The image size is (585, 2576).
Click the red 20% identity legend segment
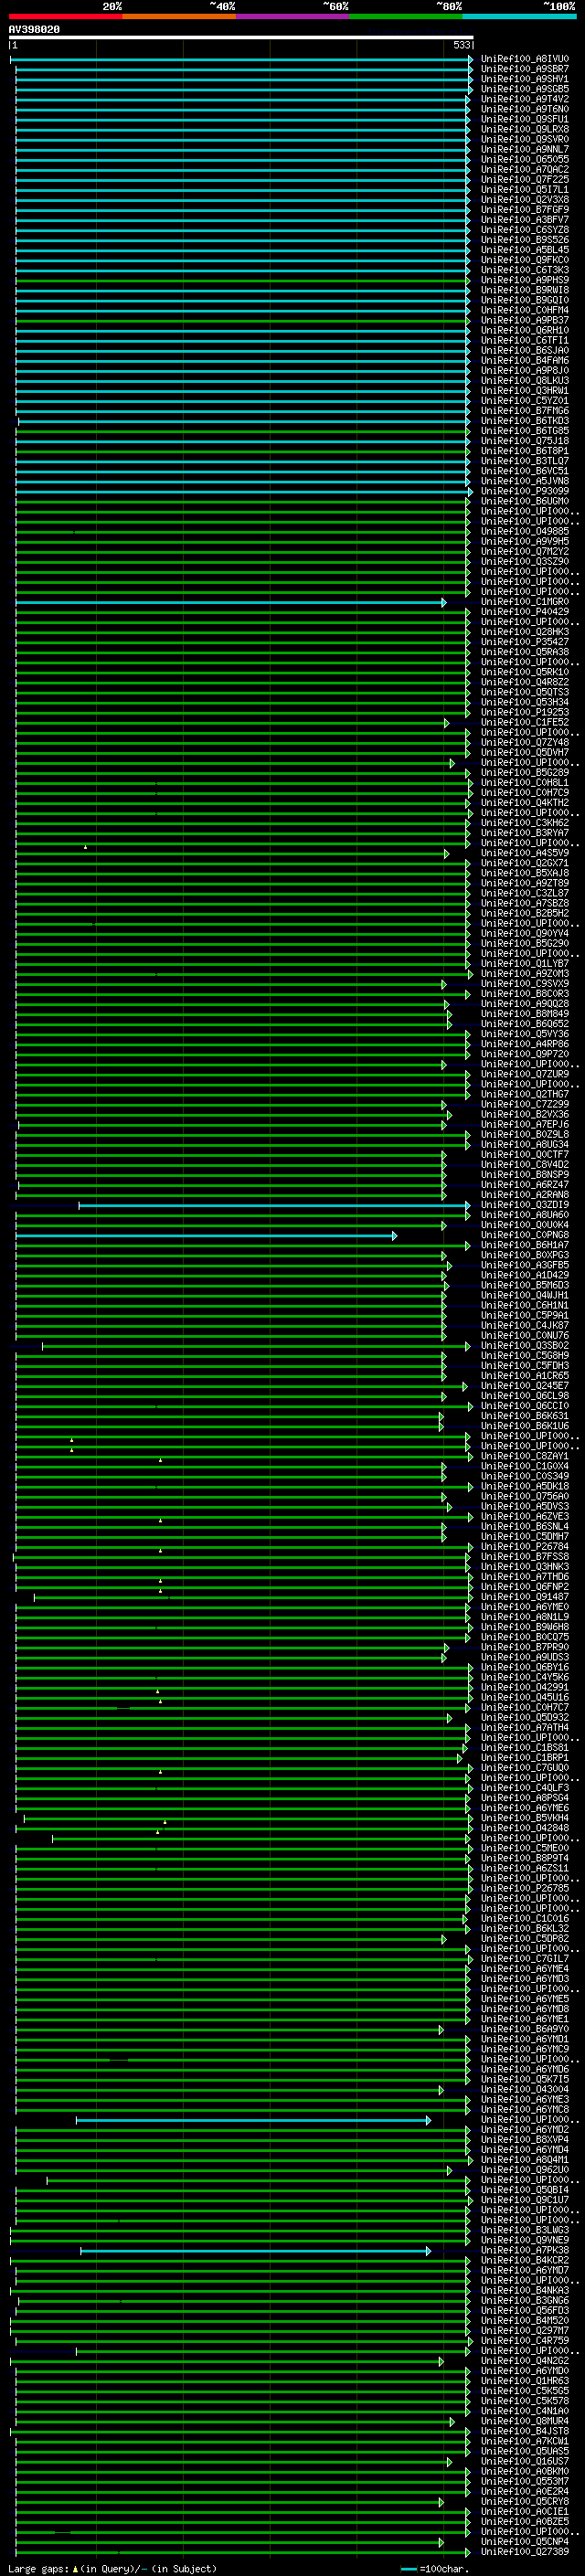pos(65,16)
